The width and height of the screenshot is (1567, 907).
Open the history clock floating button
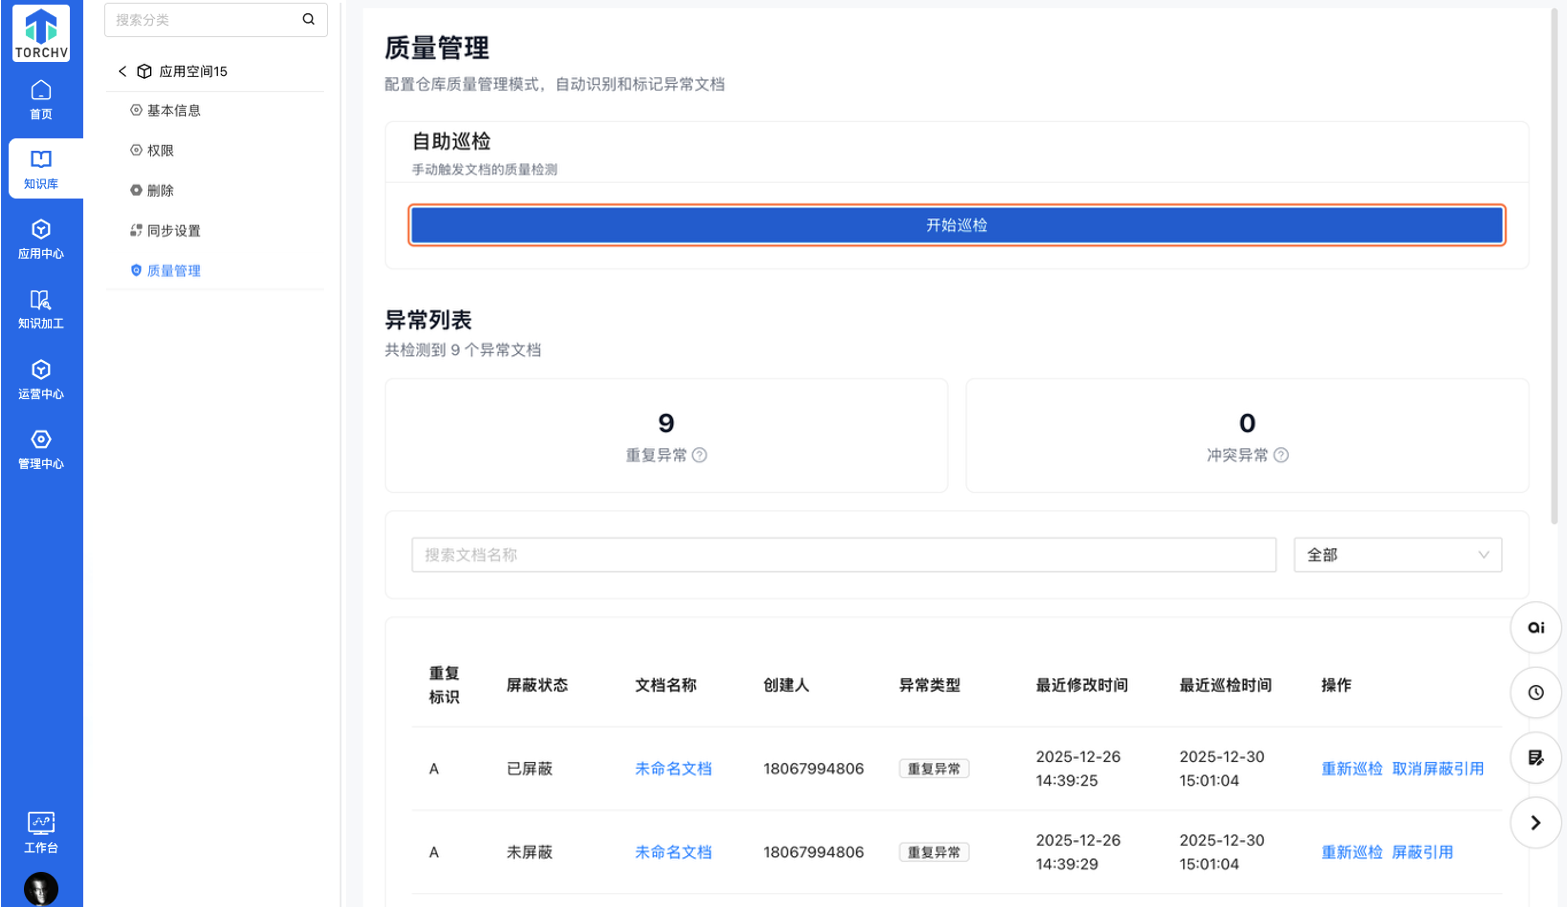pyautogui.click(x=1535, y=692)
